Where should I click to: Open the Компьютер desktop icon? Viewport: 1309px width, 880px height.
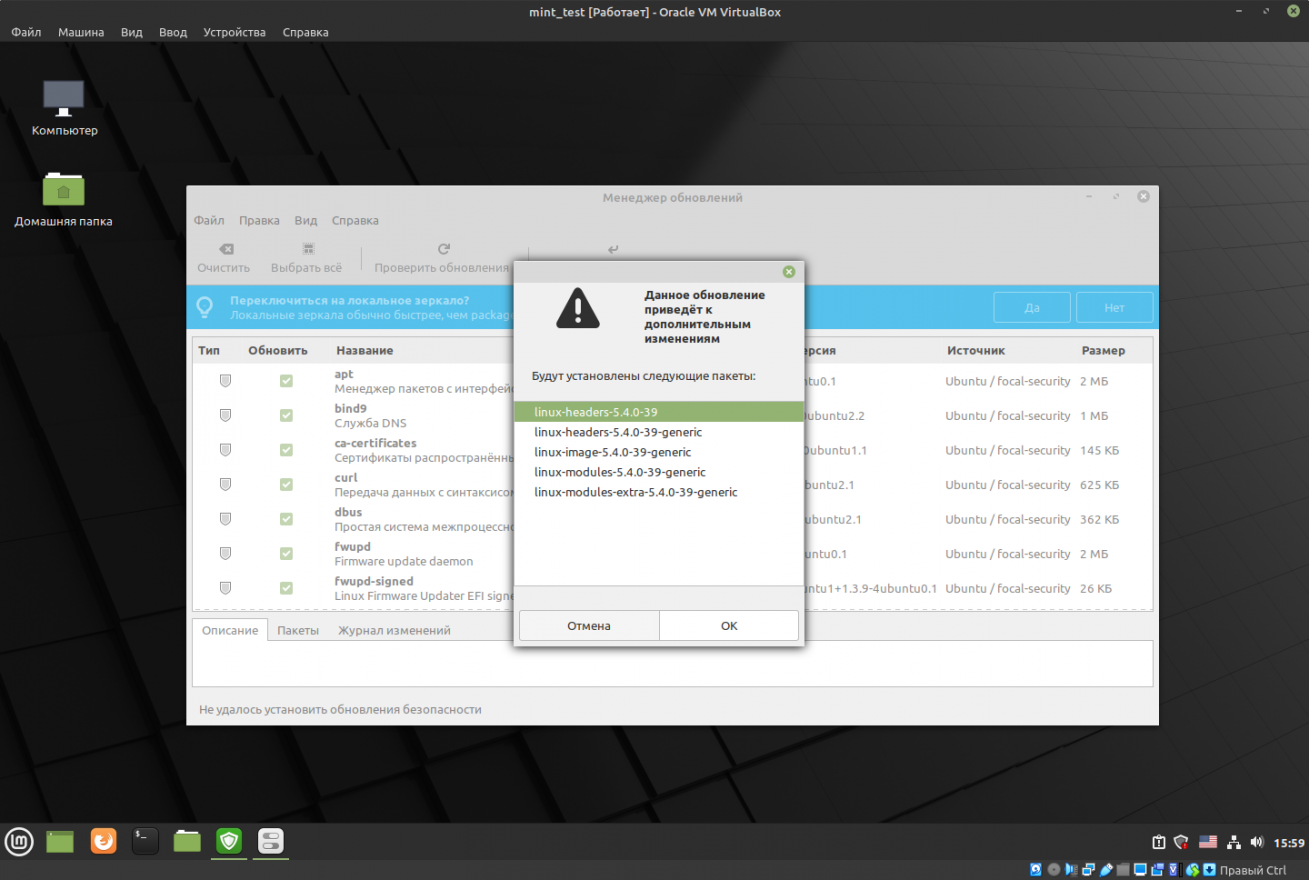64,108
